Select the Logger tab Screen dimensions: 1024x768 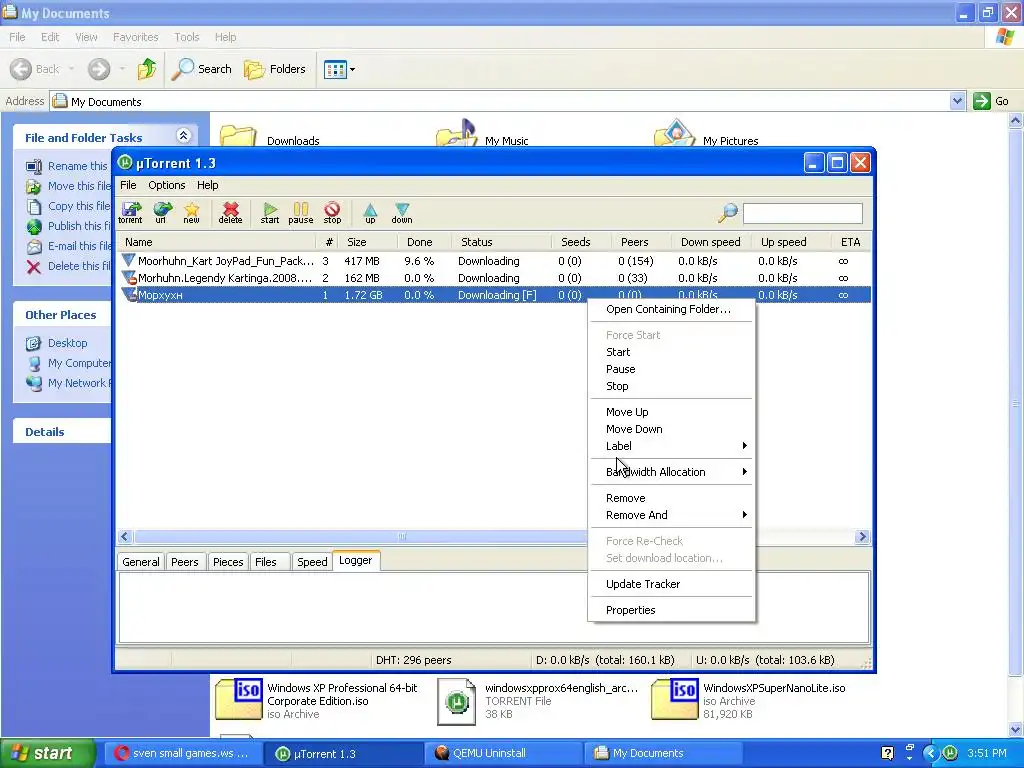[x=355, y=560]
